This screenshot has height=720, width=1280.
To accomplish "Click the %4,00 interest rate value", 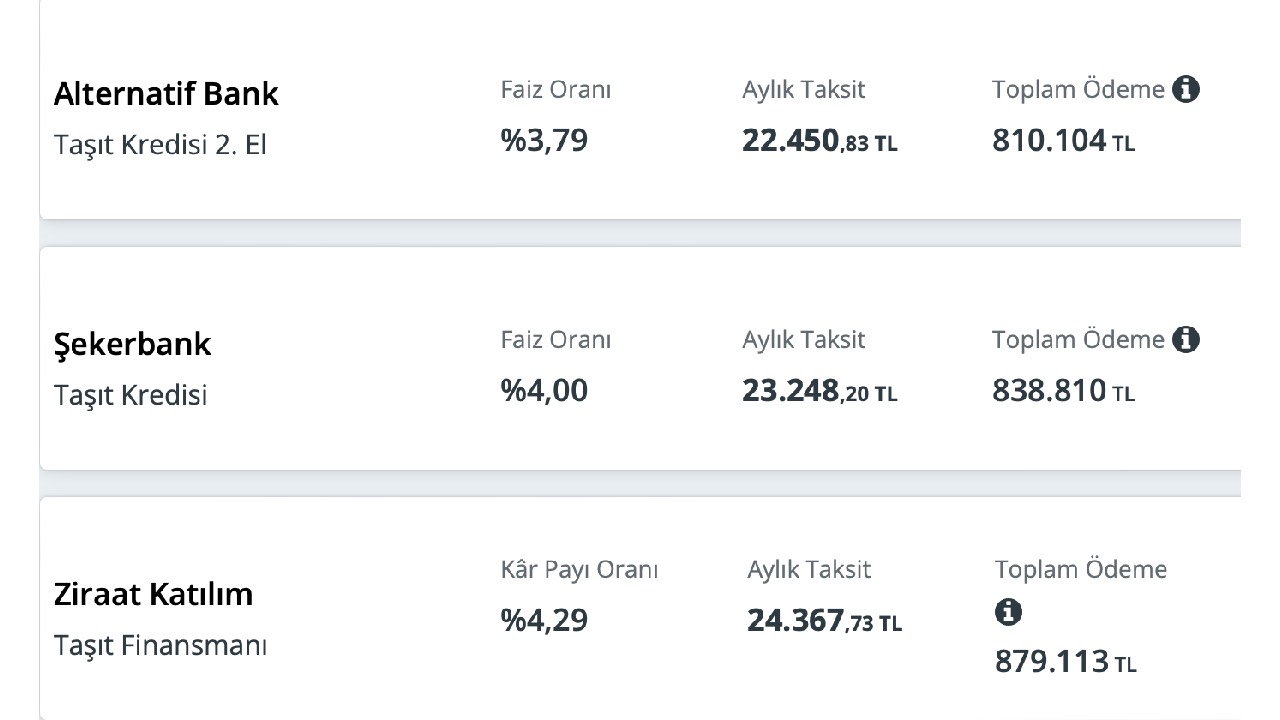I will pyautogui.click(x=544, y=390).
